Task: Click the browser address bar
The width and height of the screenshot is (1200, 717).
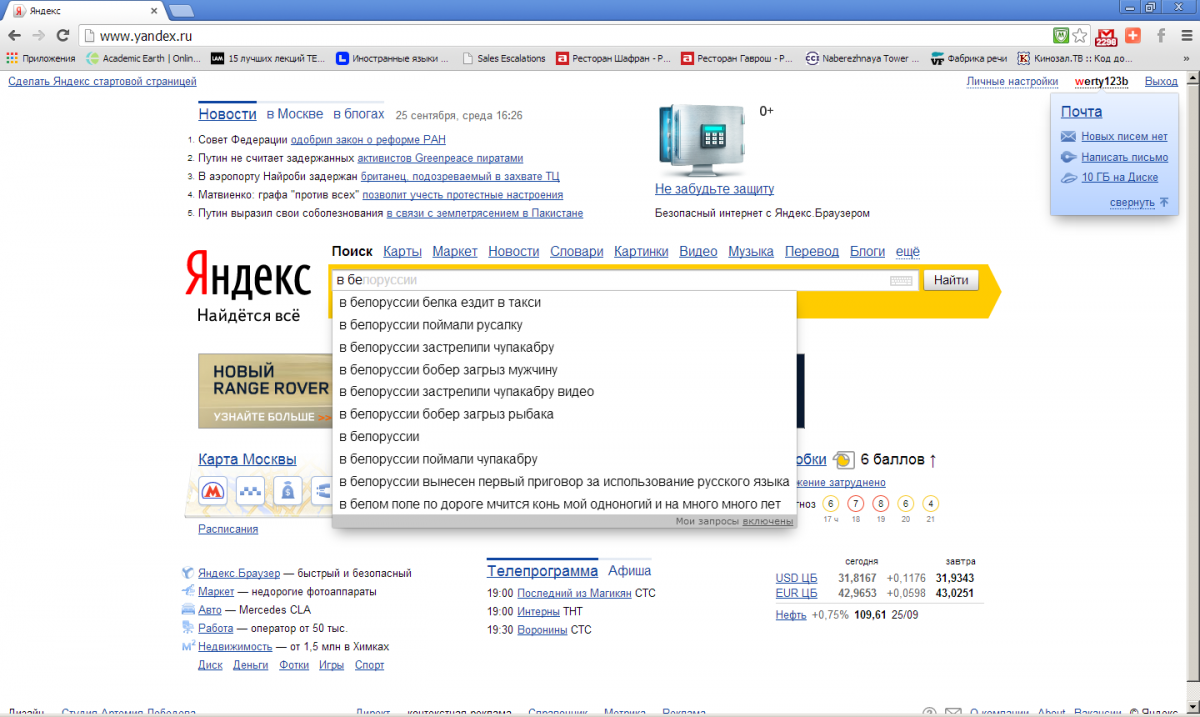Action: pyautogui.click(x=565, y=35)
